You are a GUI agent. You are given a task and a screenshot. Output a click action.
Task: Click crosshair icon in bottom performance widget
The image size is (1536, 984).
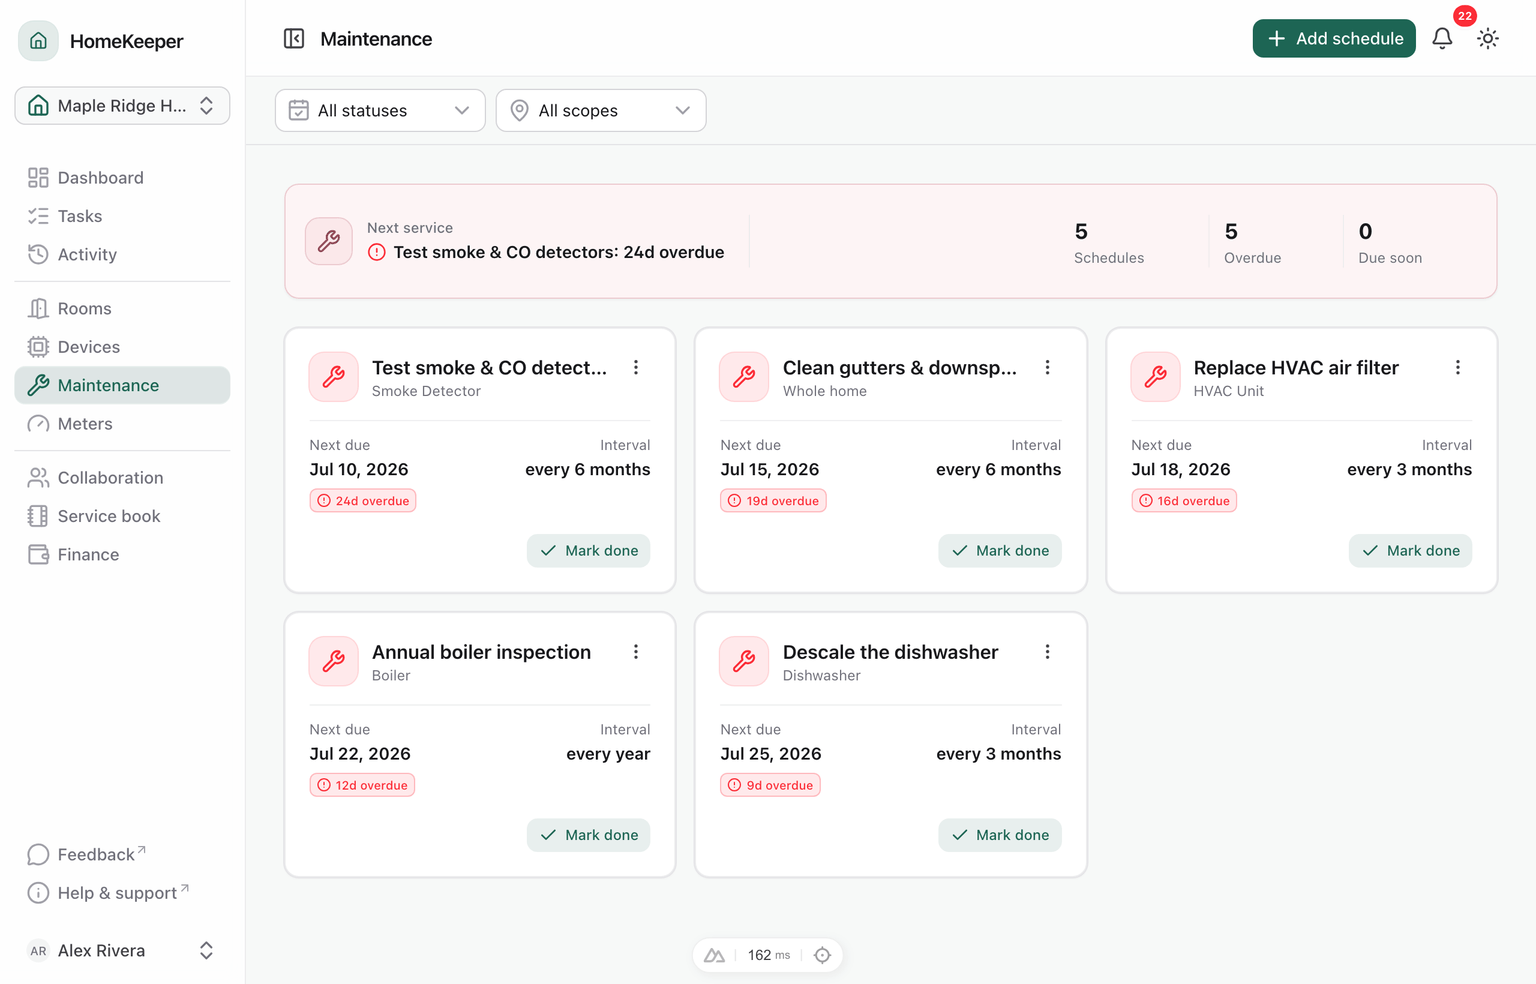click(822, 955)
